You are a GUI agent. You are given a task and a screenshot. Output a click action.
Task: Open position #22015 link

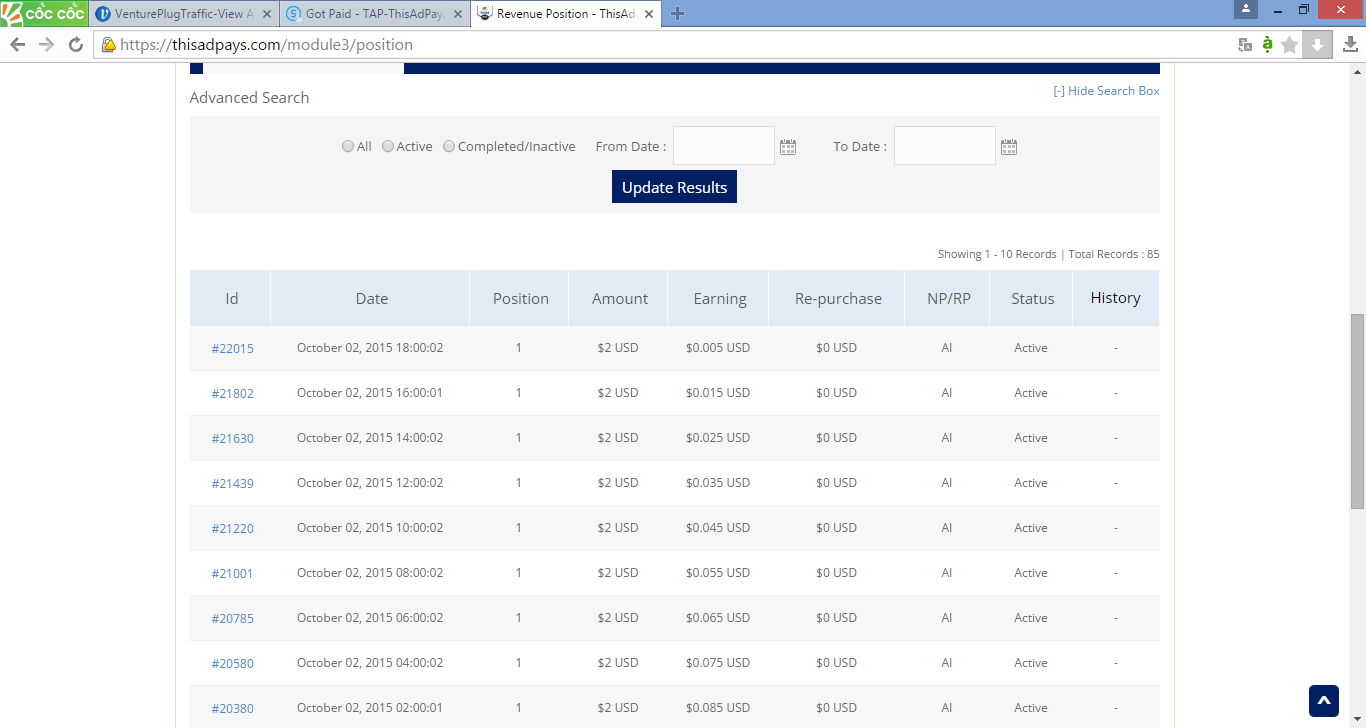click(x=233, y=349)
